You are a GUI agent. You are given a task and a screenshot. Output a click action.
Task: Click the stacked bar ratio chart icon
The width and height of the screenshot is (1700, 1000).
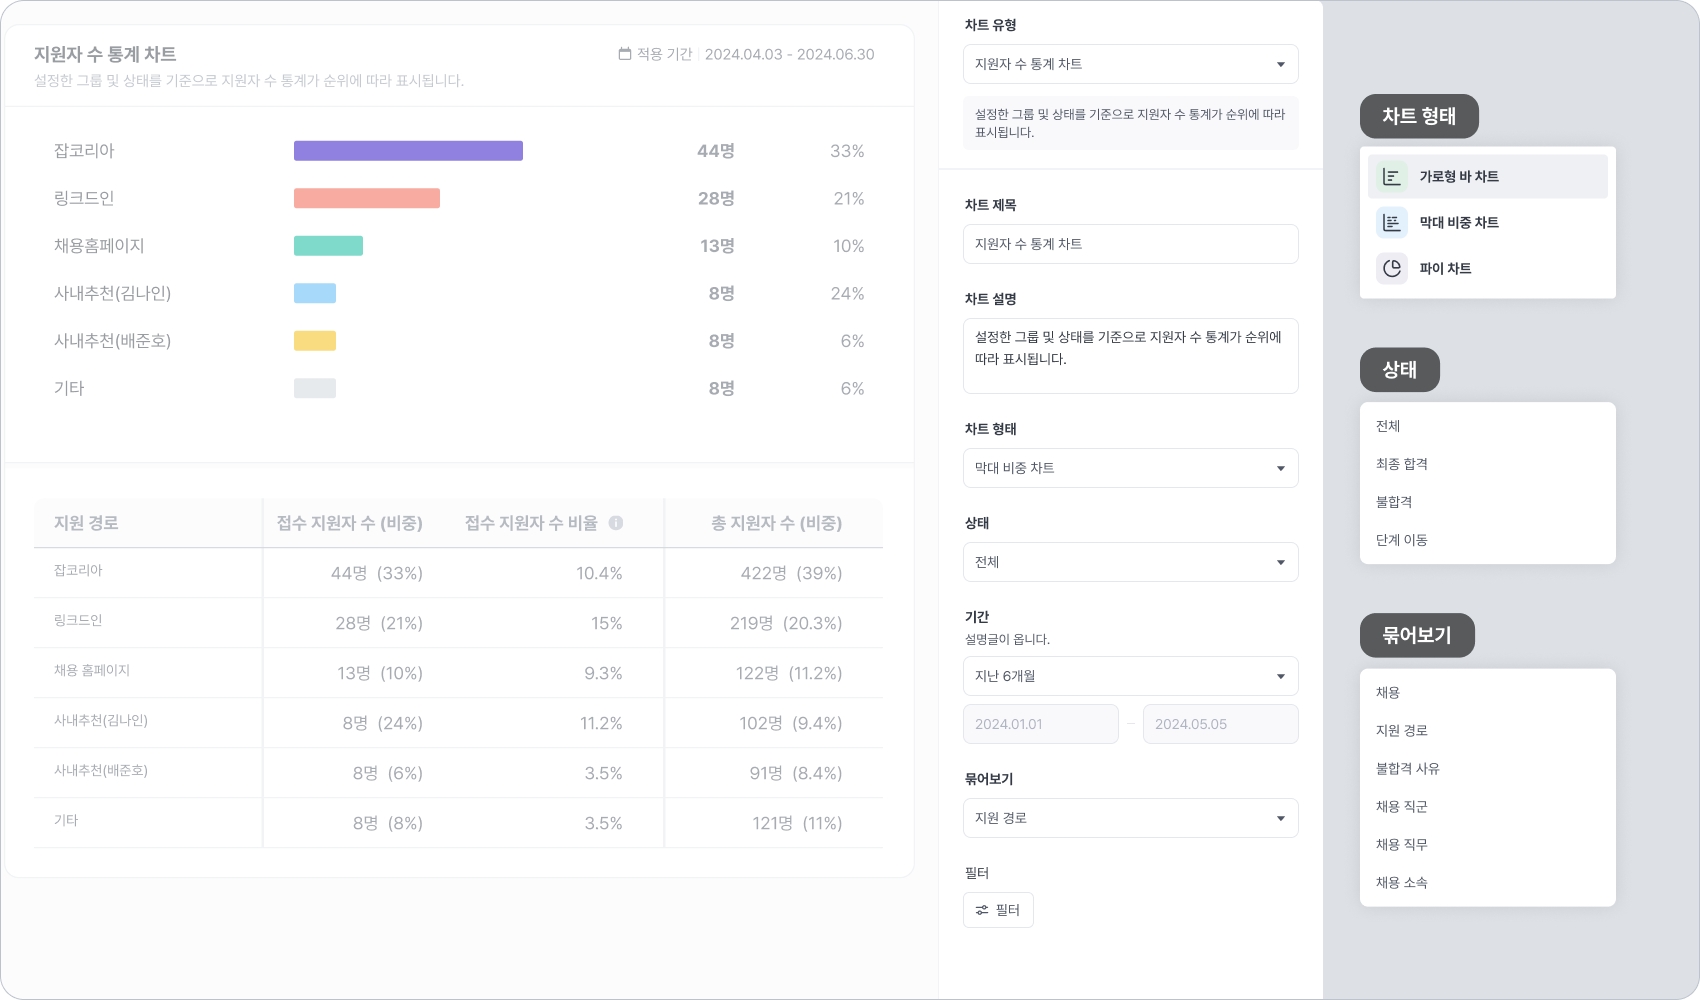[1391, 223]
